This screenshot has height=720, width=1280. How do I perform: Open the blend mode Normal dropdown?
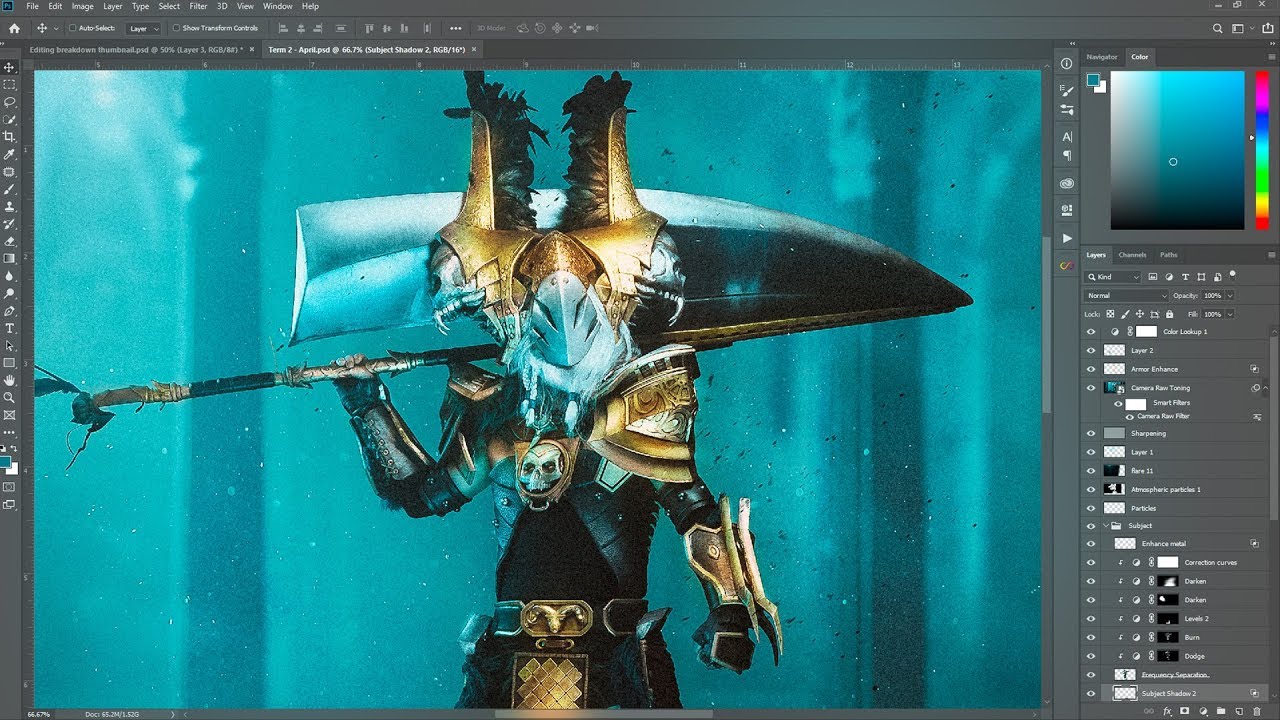1126,296
